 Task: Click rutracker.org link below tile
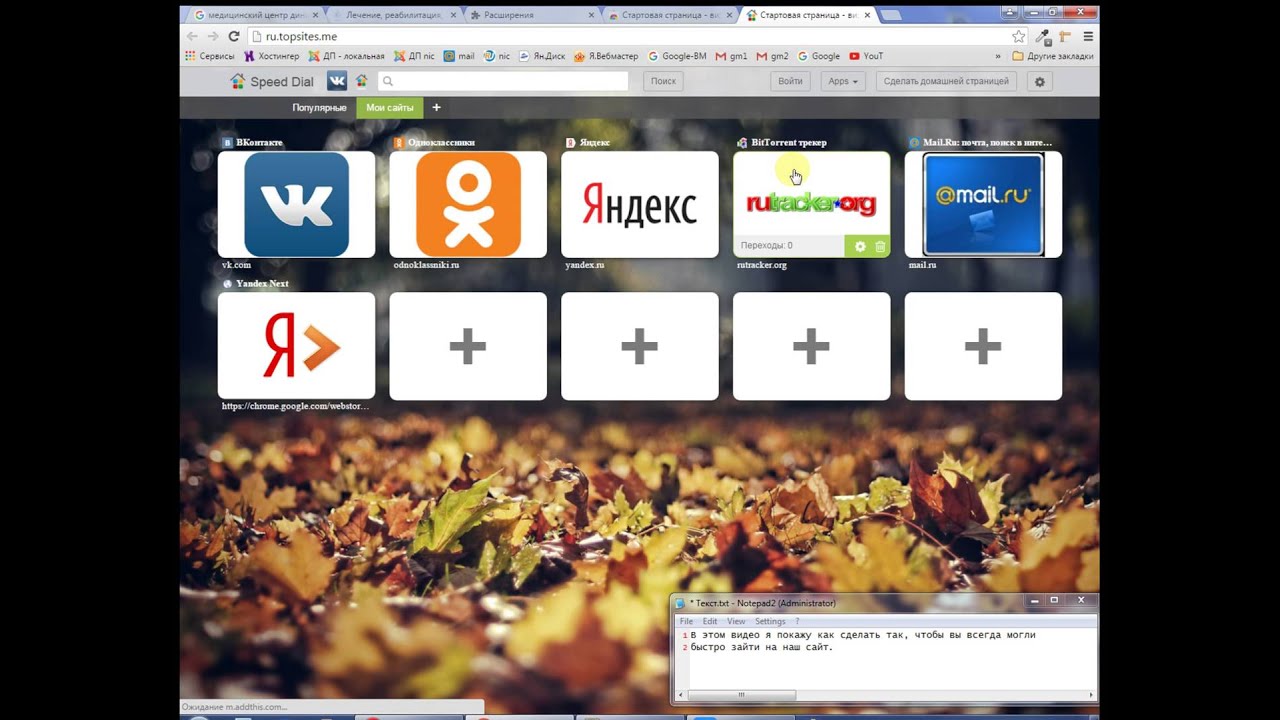[x=762, y=265]
